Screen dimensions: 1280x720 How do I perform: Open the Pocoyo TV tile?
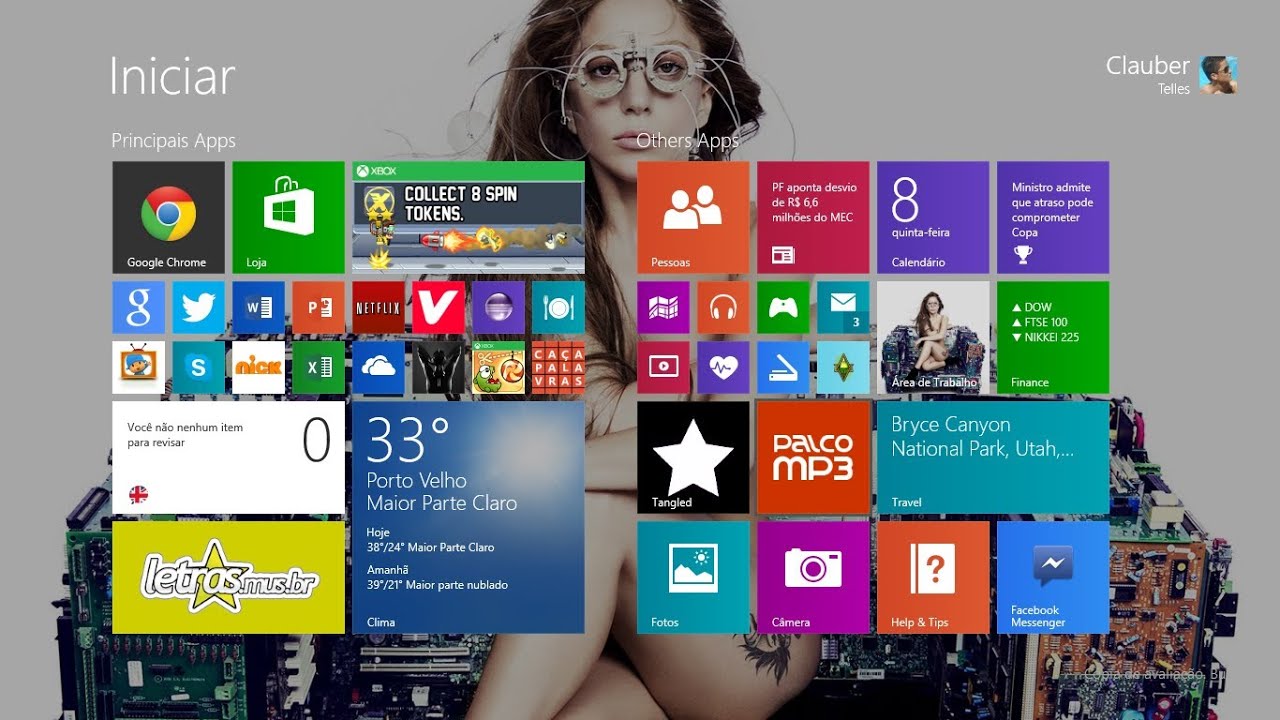[138, 368]
